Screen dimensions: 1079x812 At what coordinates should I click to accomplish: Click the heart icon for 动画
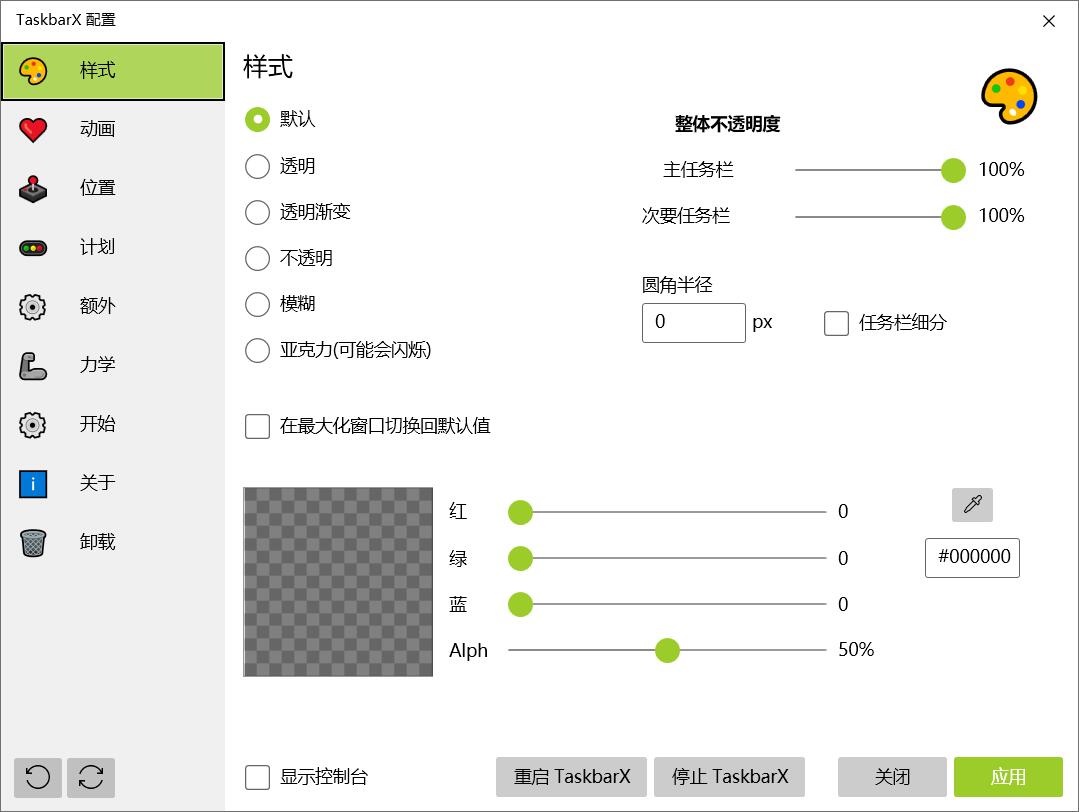click(x=33, y=129)
